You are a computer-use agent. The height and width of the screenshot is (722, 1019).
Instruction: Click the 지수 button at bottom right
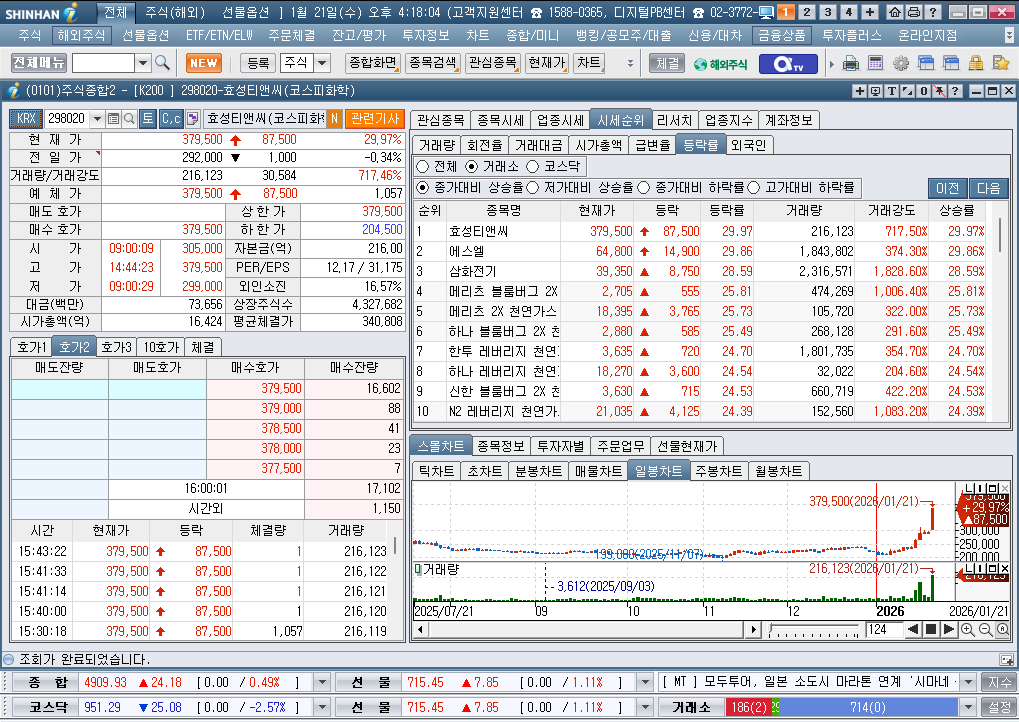point(1000,682)
